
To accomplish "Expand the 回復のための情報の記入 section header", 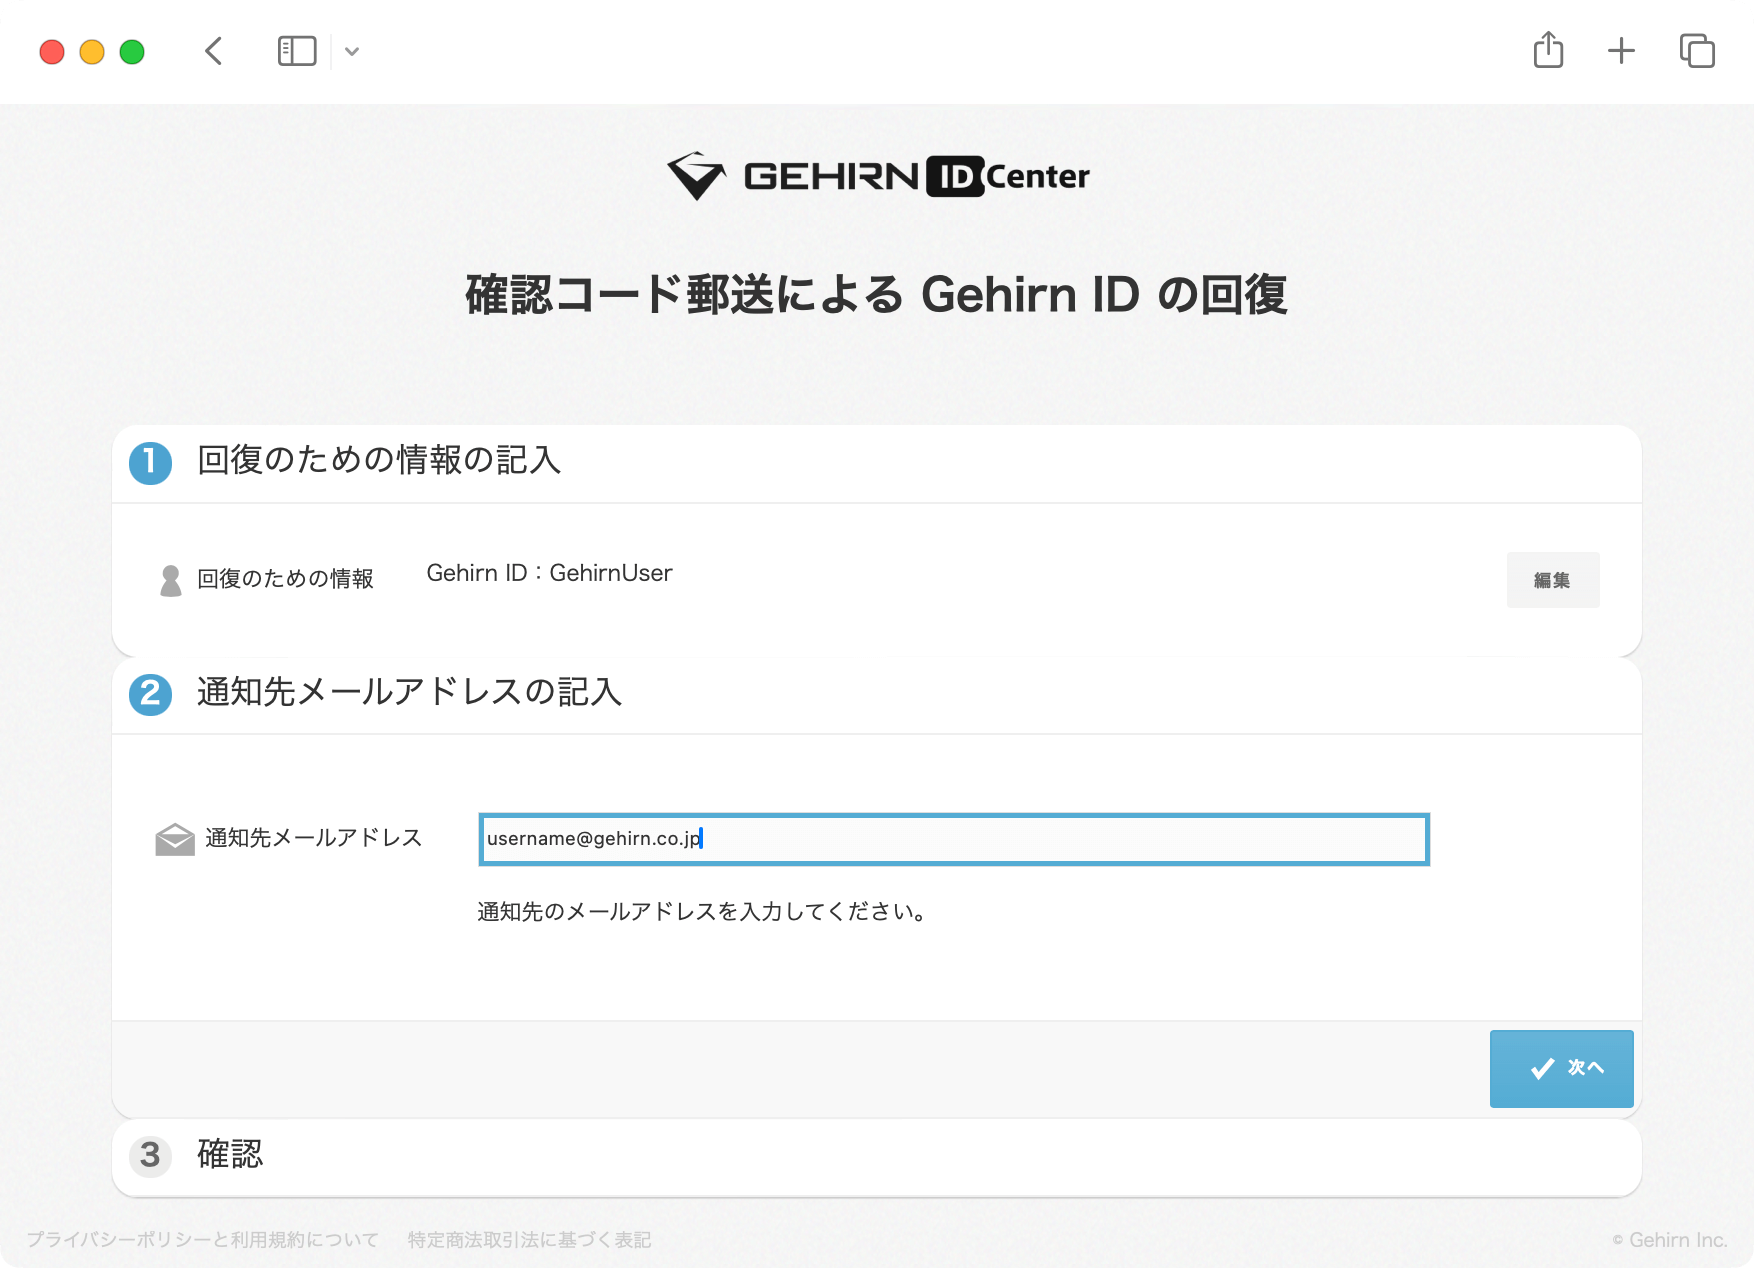I will click(379, 461).
